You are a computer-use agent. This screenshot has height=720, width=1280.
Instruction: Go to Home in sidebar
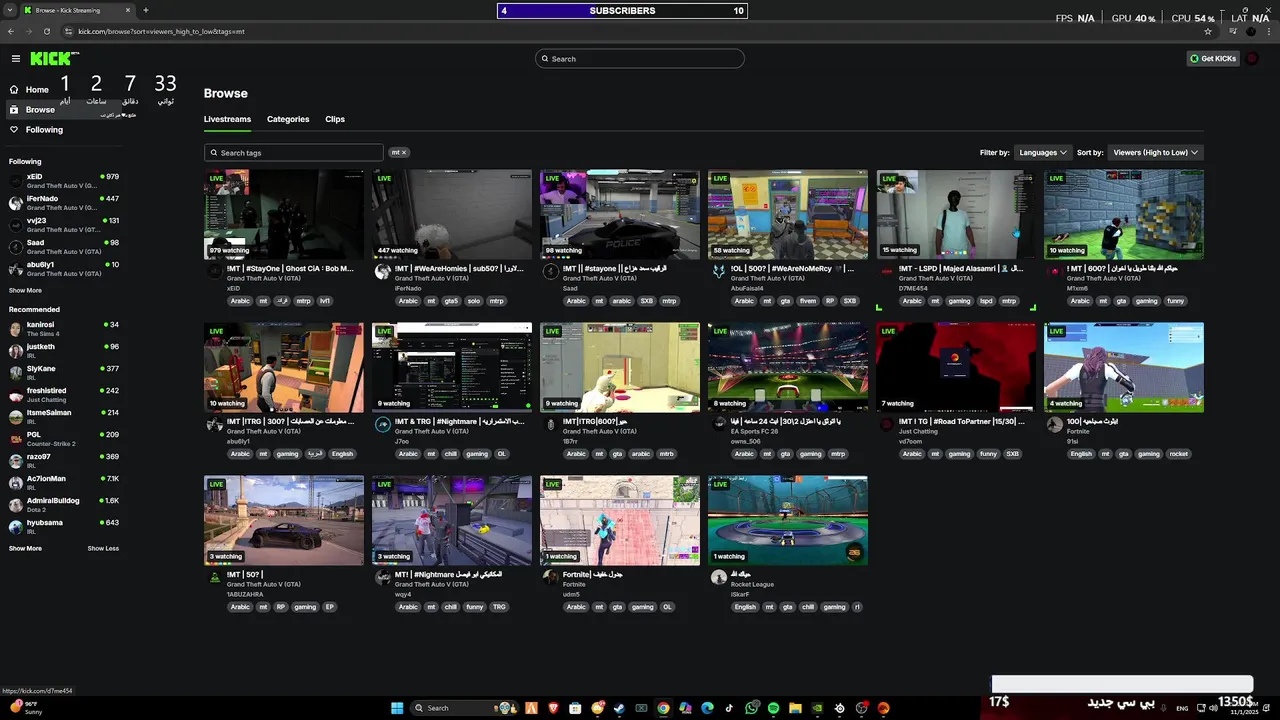point(37,89)
